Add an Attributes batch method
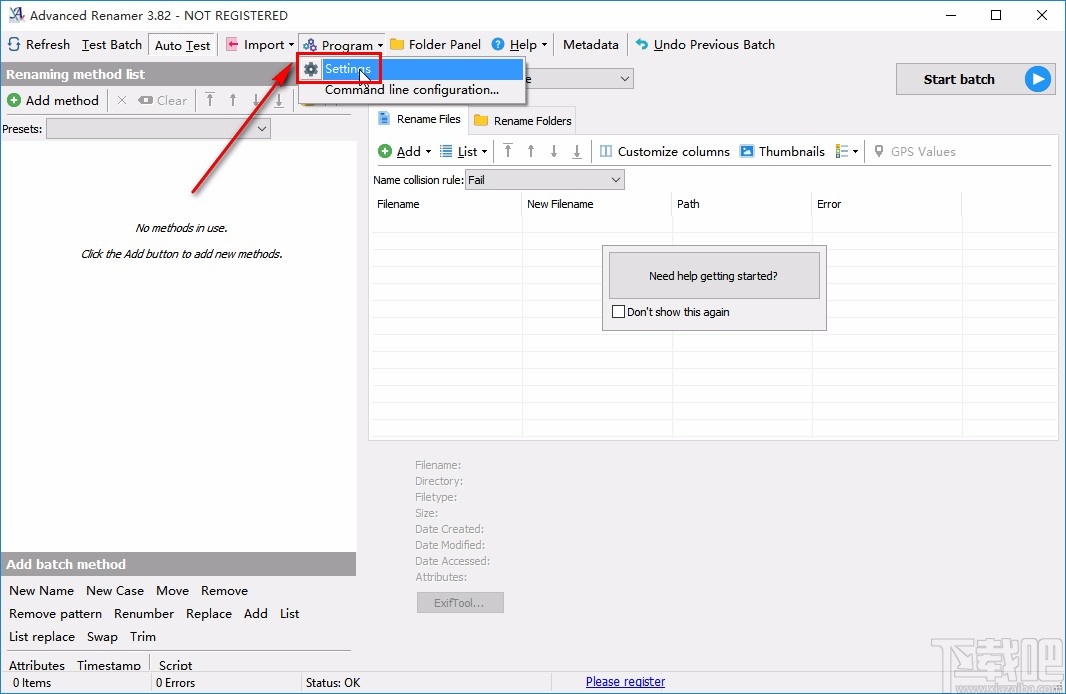Viewport: 1066px width, 694px height. [x=37, y=665]
